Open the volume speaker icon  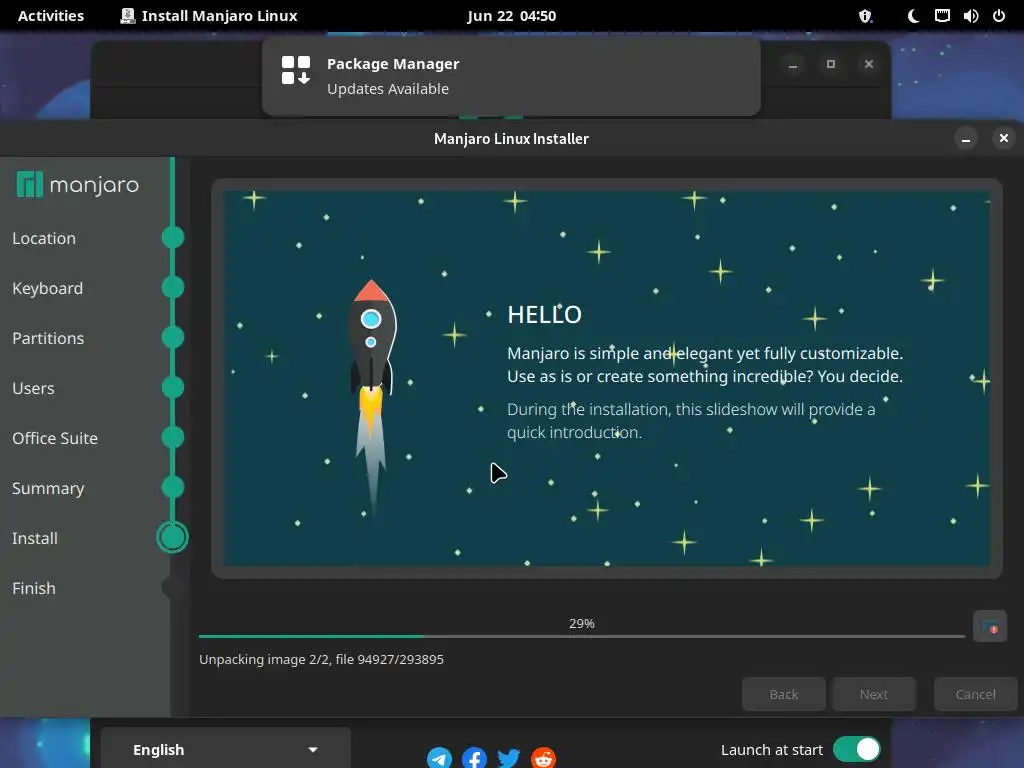coord(970,16)
